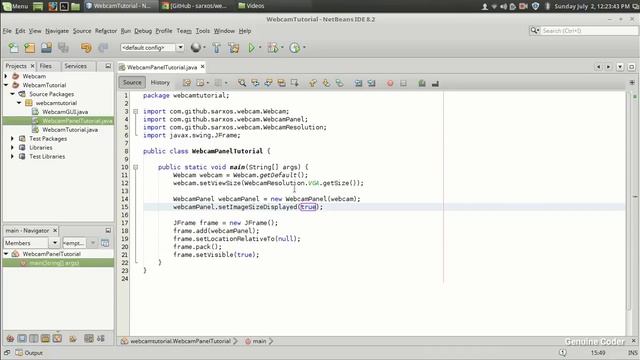The width and height of the screenshot is (640, 360).
Task: Click the Clean and Build icon
Action: (234, 48)
